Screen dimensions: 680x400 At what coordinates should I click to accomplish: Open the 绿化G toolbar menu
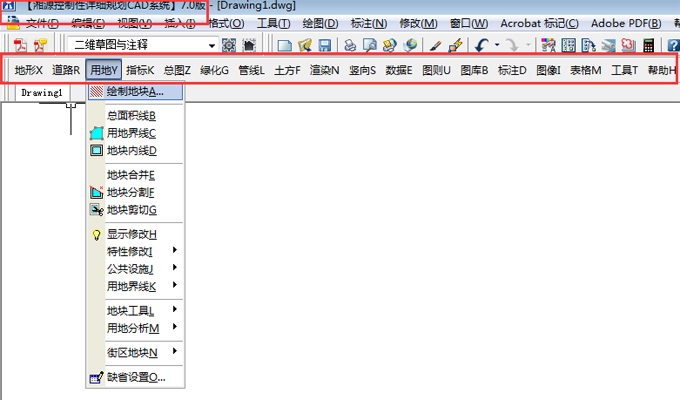(215, 70)
